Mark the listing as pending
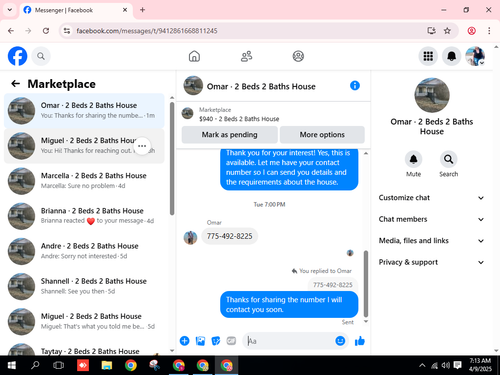500x375 pixels. coord(229,135)
